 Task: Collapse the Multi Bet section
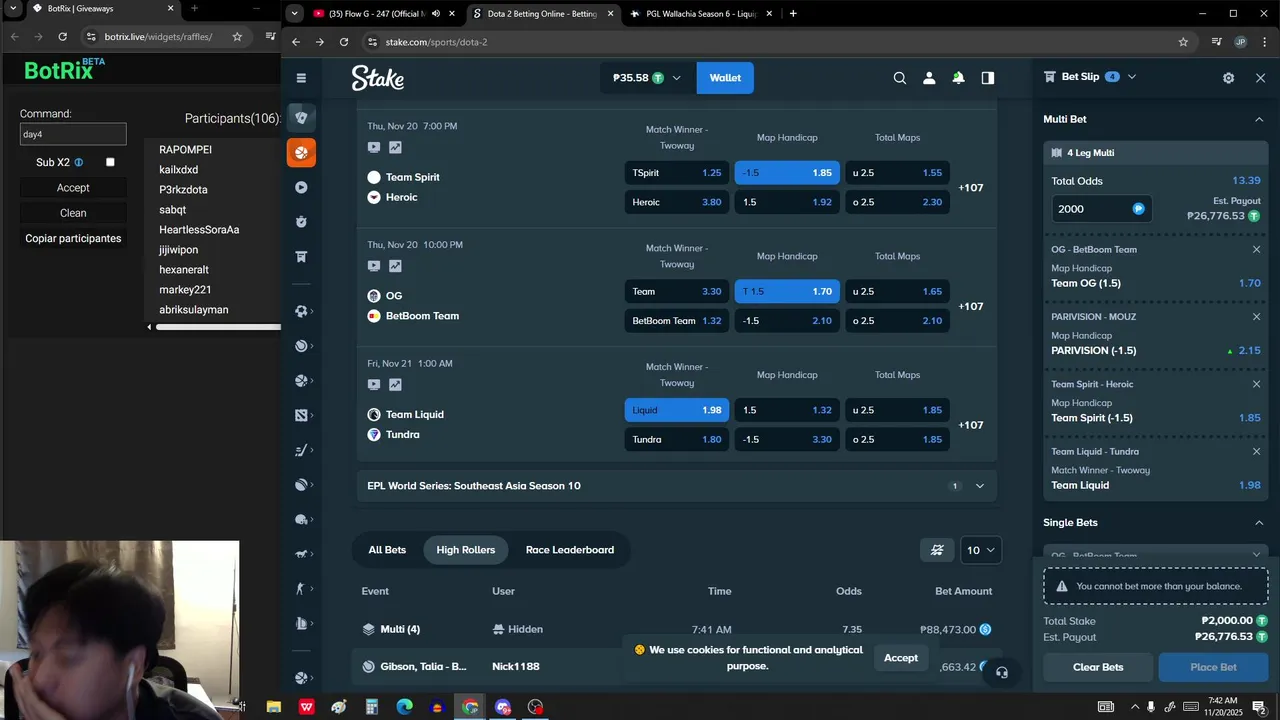click(x=1259, y=119)
